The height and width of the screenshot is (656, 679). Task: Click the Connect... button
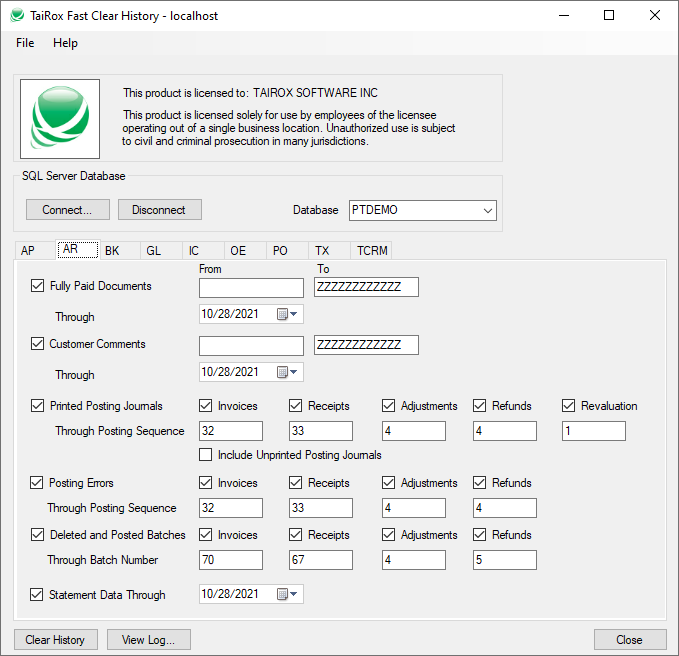tap(68, 210)
